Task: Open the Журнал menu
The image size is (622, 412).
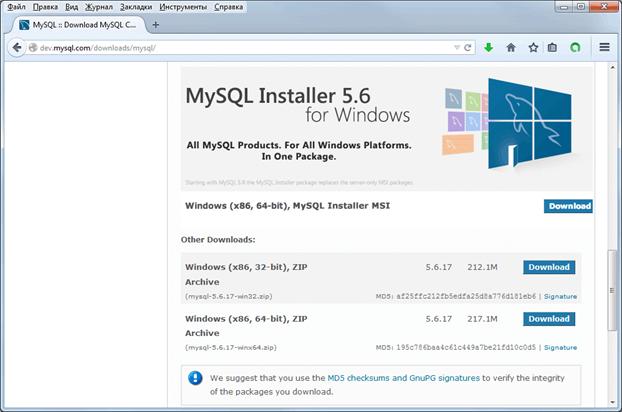Action: click(99, 7)
